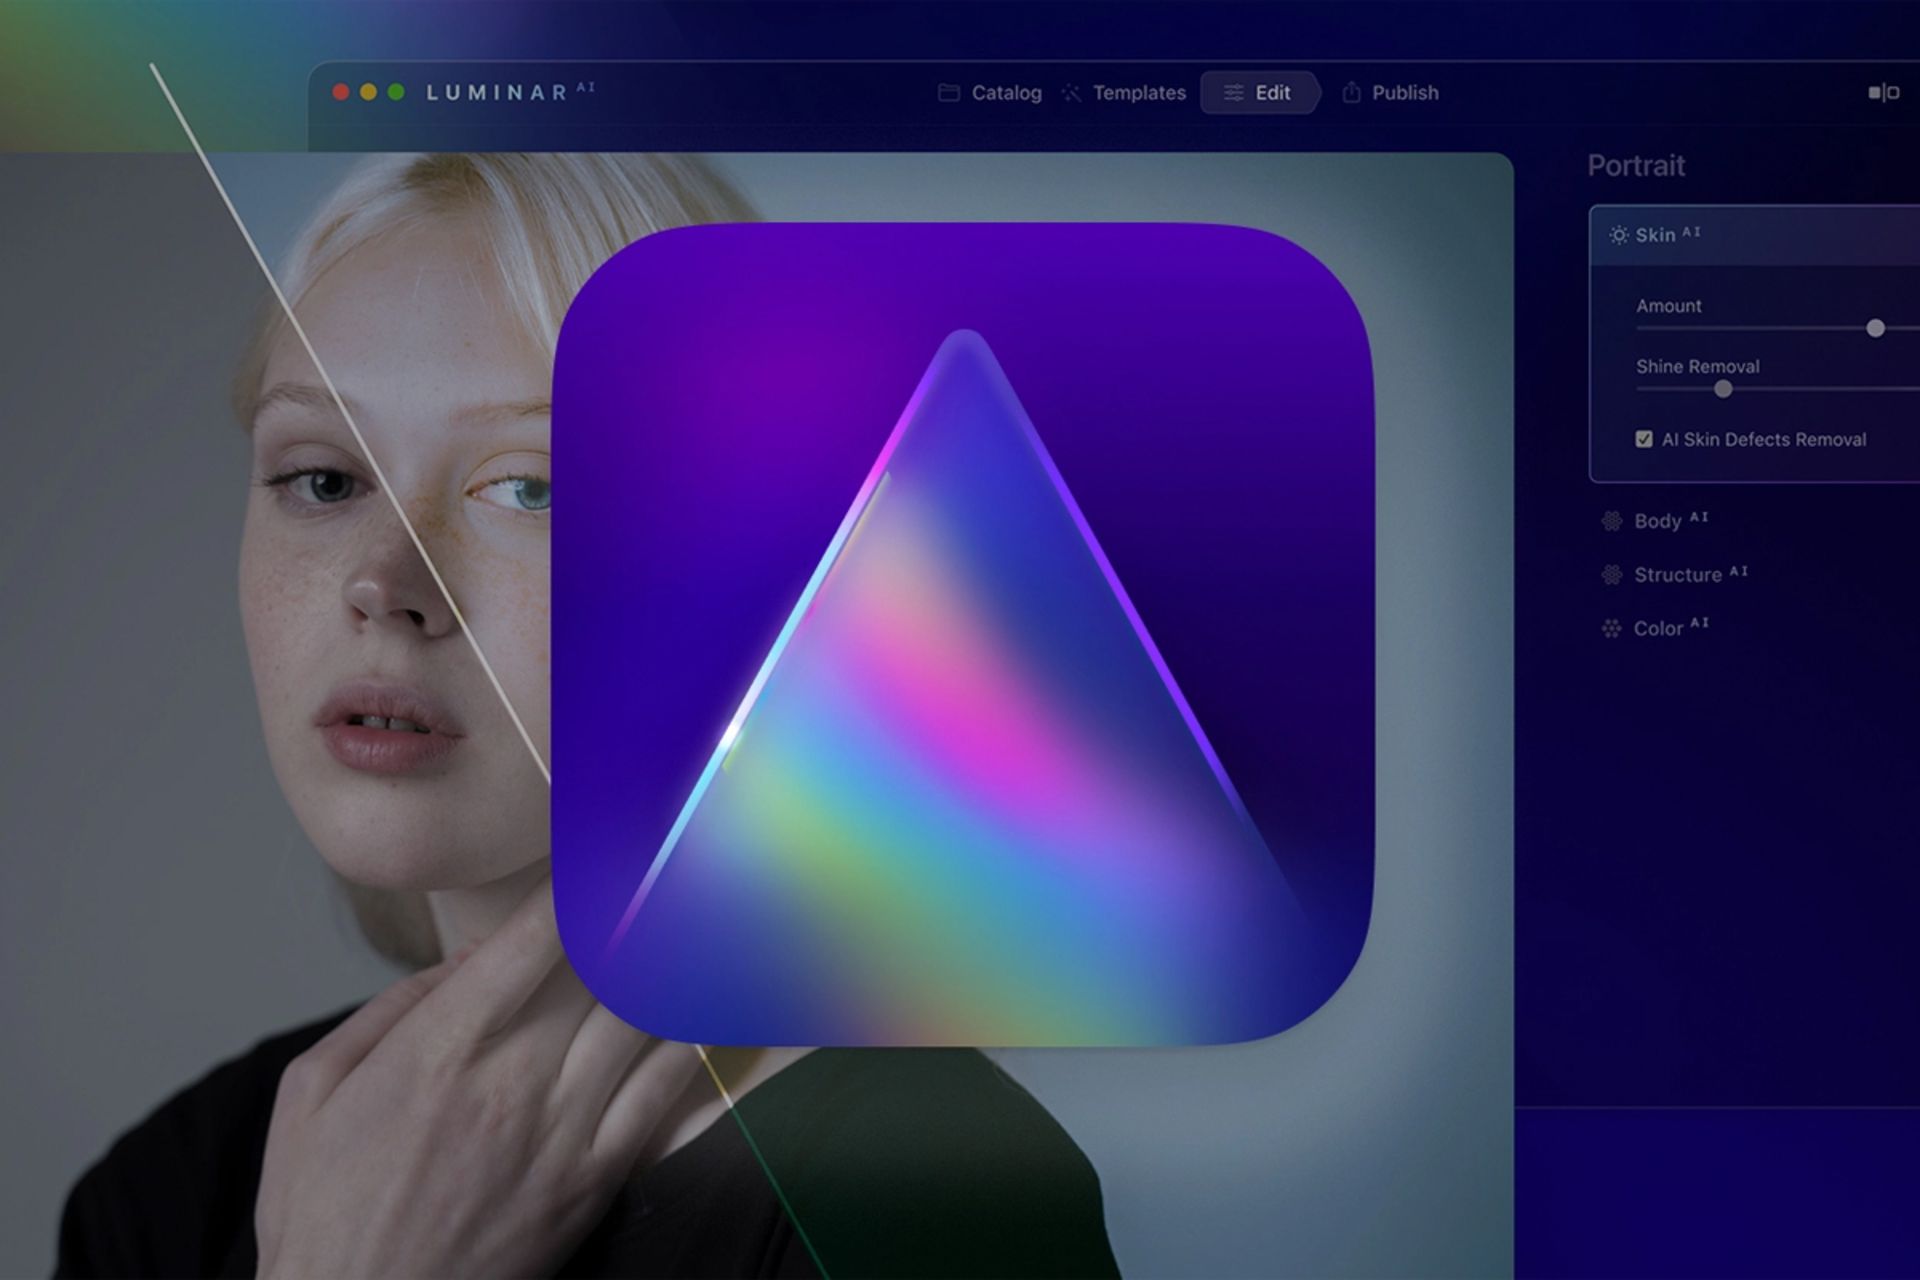Click the yellow minimize window button
Screen dimensions: 1920x1280
click(368, 92)
